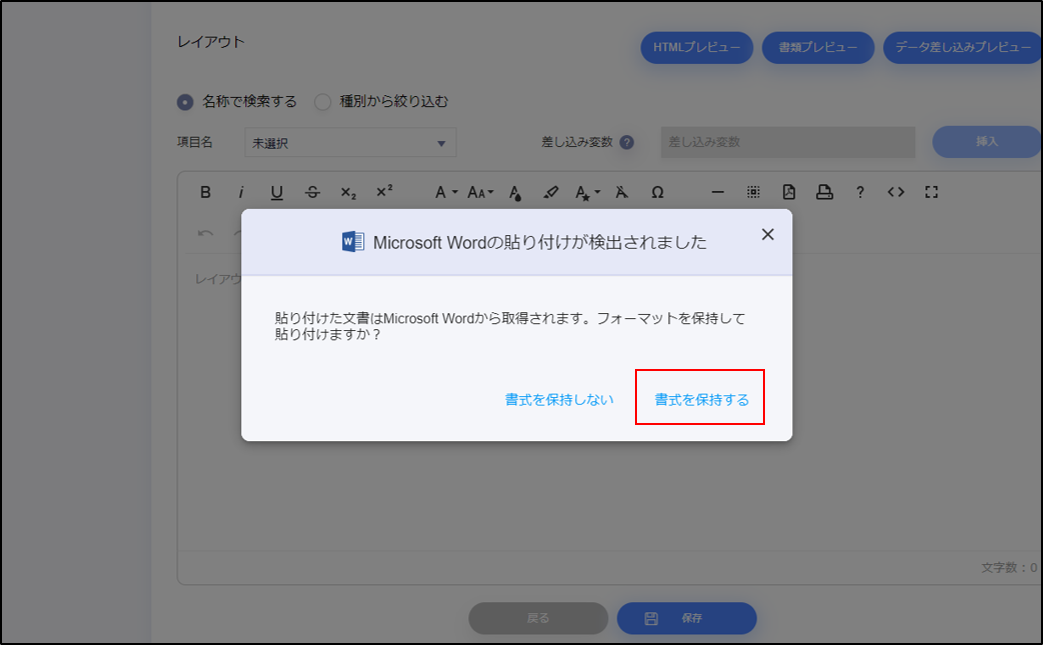1043x645 pixels.
Task: Click the レイアウト section heading
Action: pyautogui.click(x=211, y=42)
